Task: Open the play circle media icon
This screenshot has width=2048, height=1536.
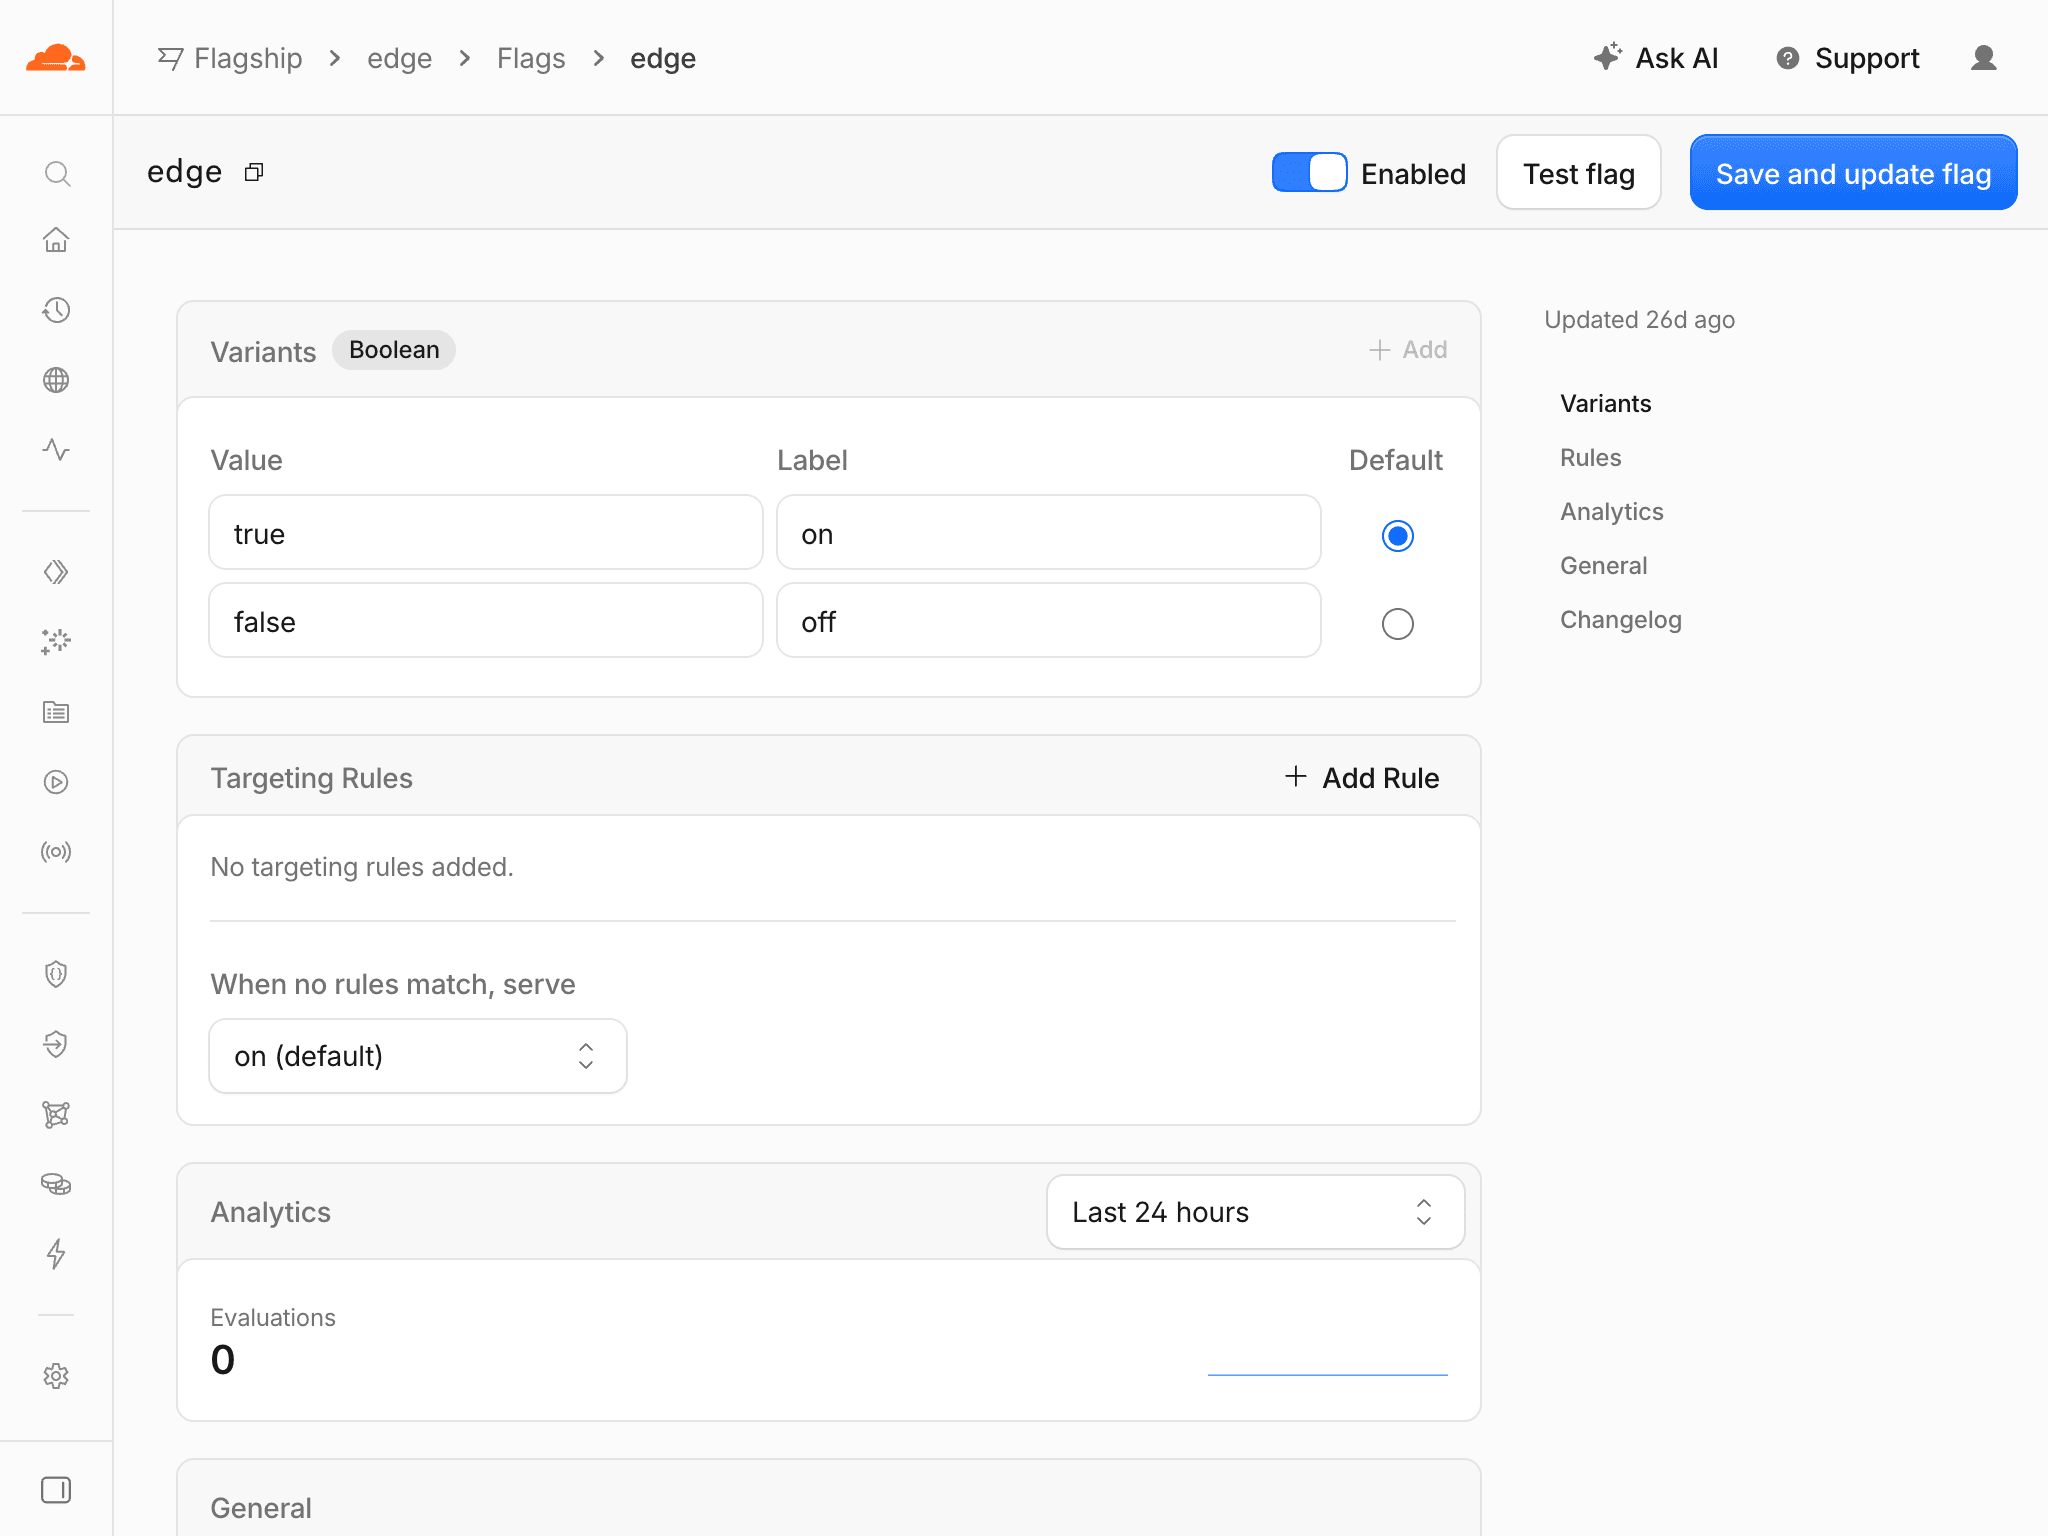Action: click(56, 782)
